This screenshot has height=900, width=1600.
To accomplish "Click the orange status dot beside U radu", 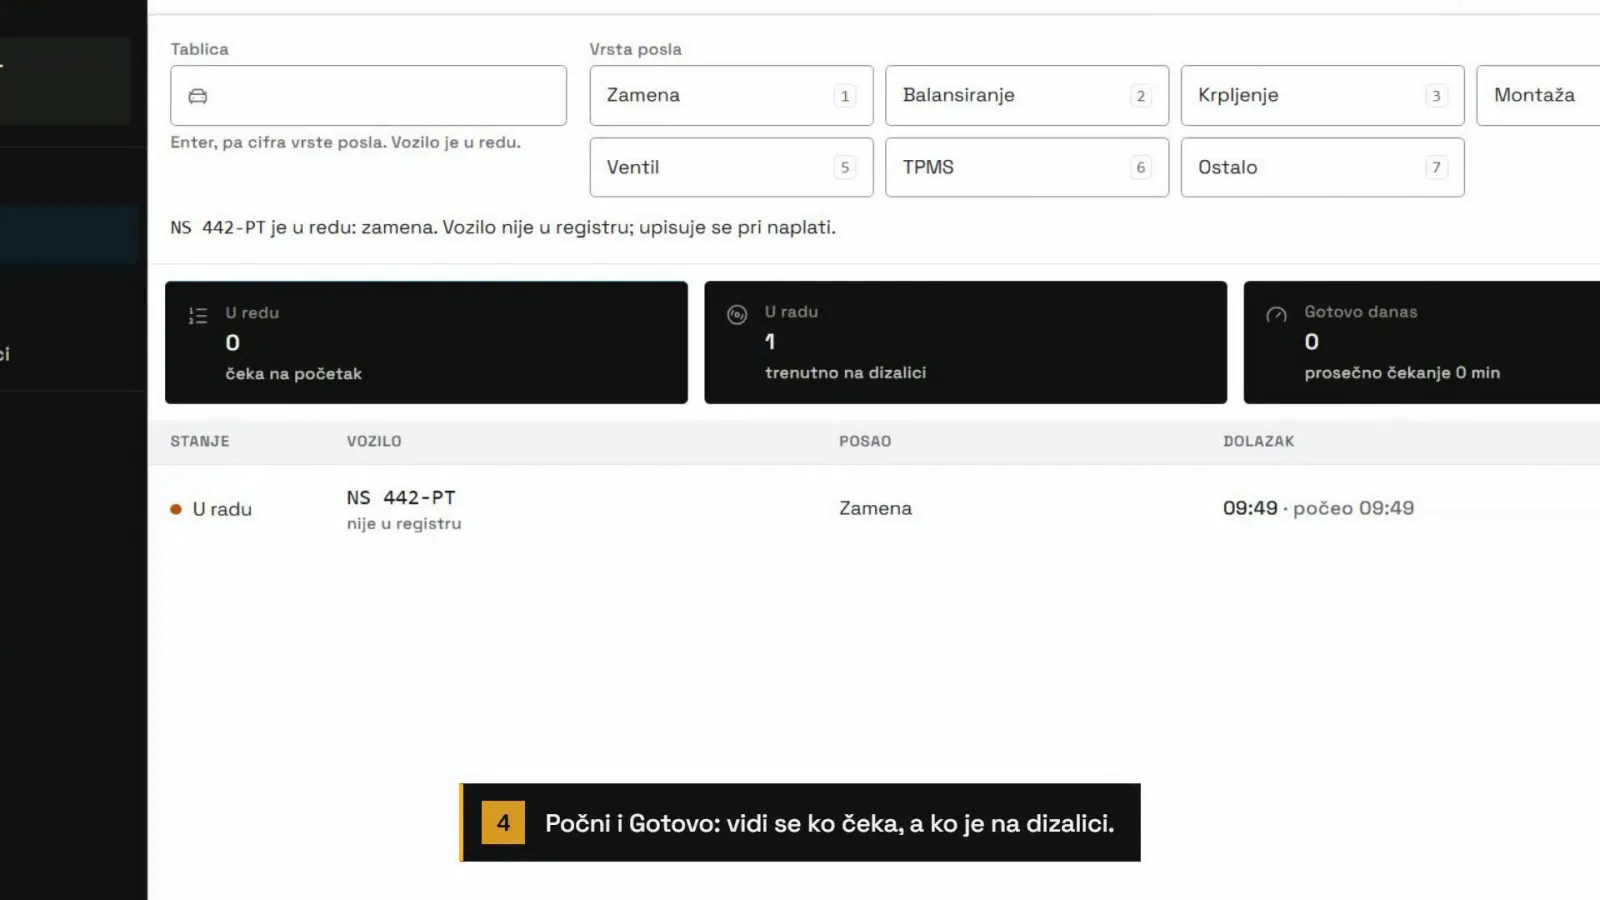I will tap(176, 509).
